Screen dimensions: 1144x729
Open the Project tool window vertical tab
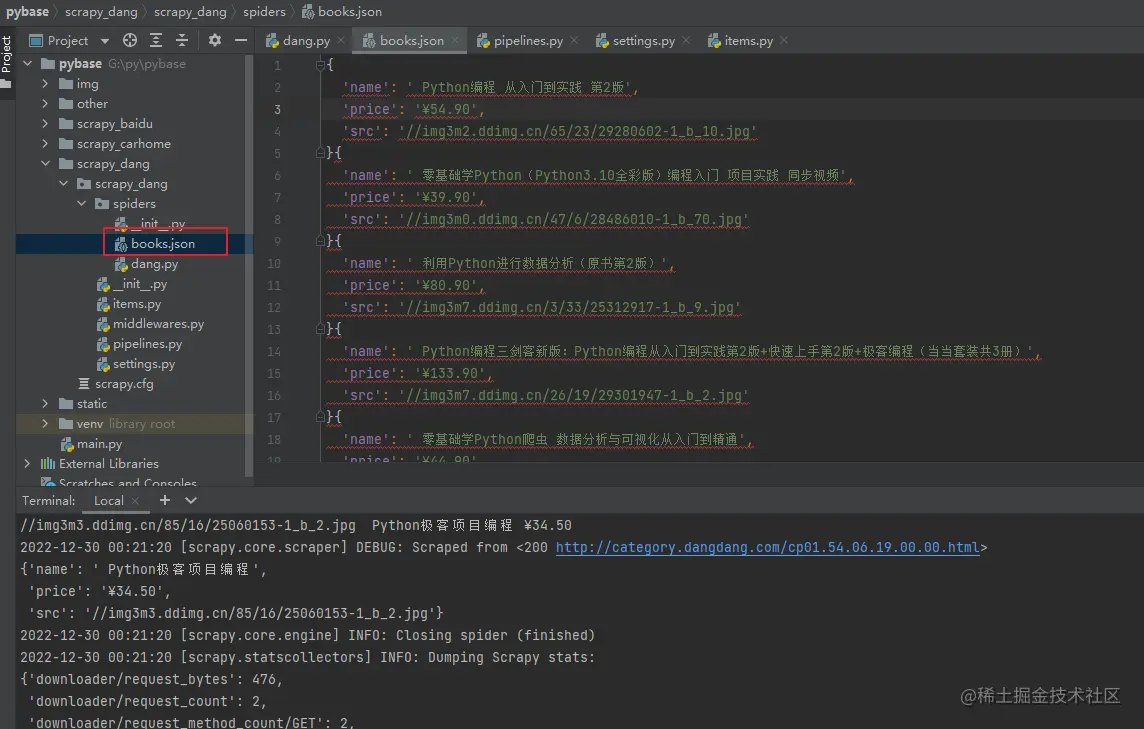7,62
